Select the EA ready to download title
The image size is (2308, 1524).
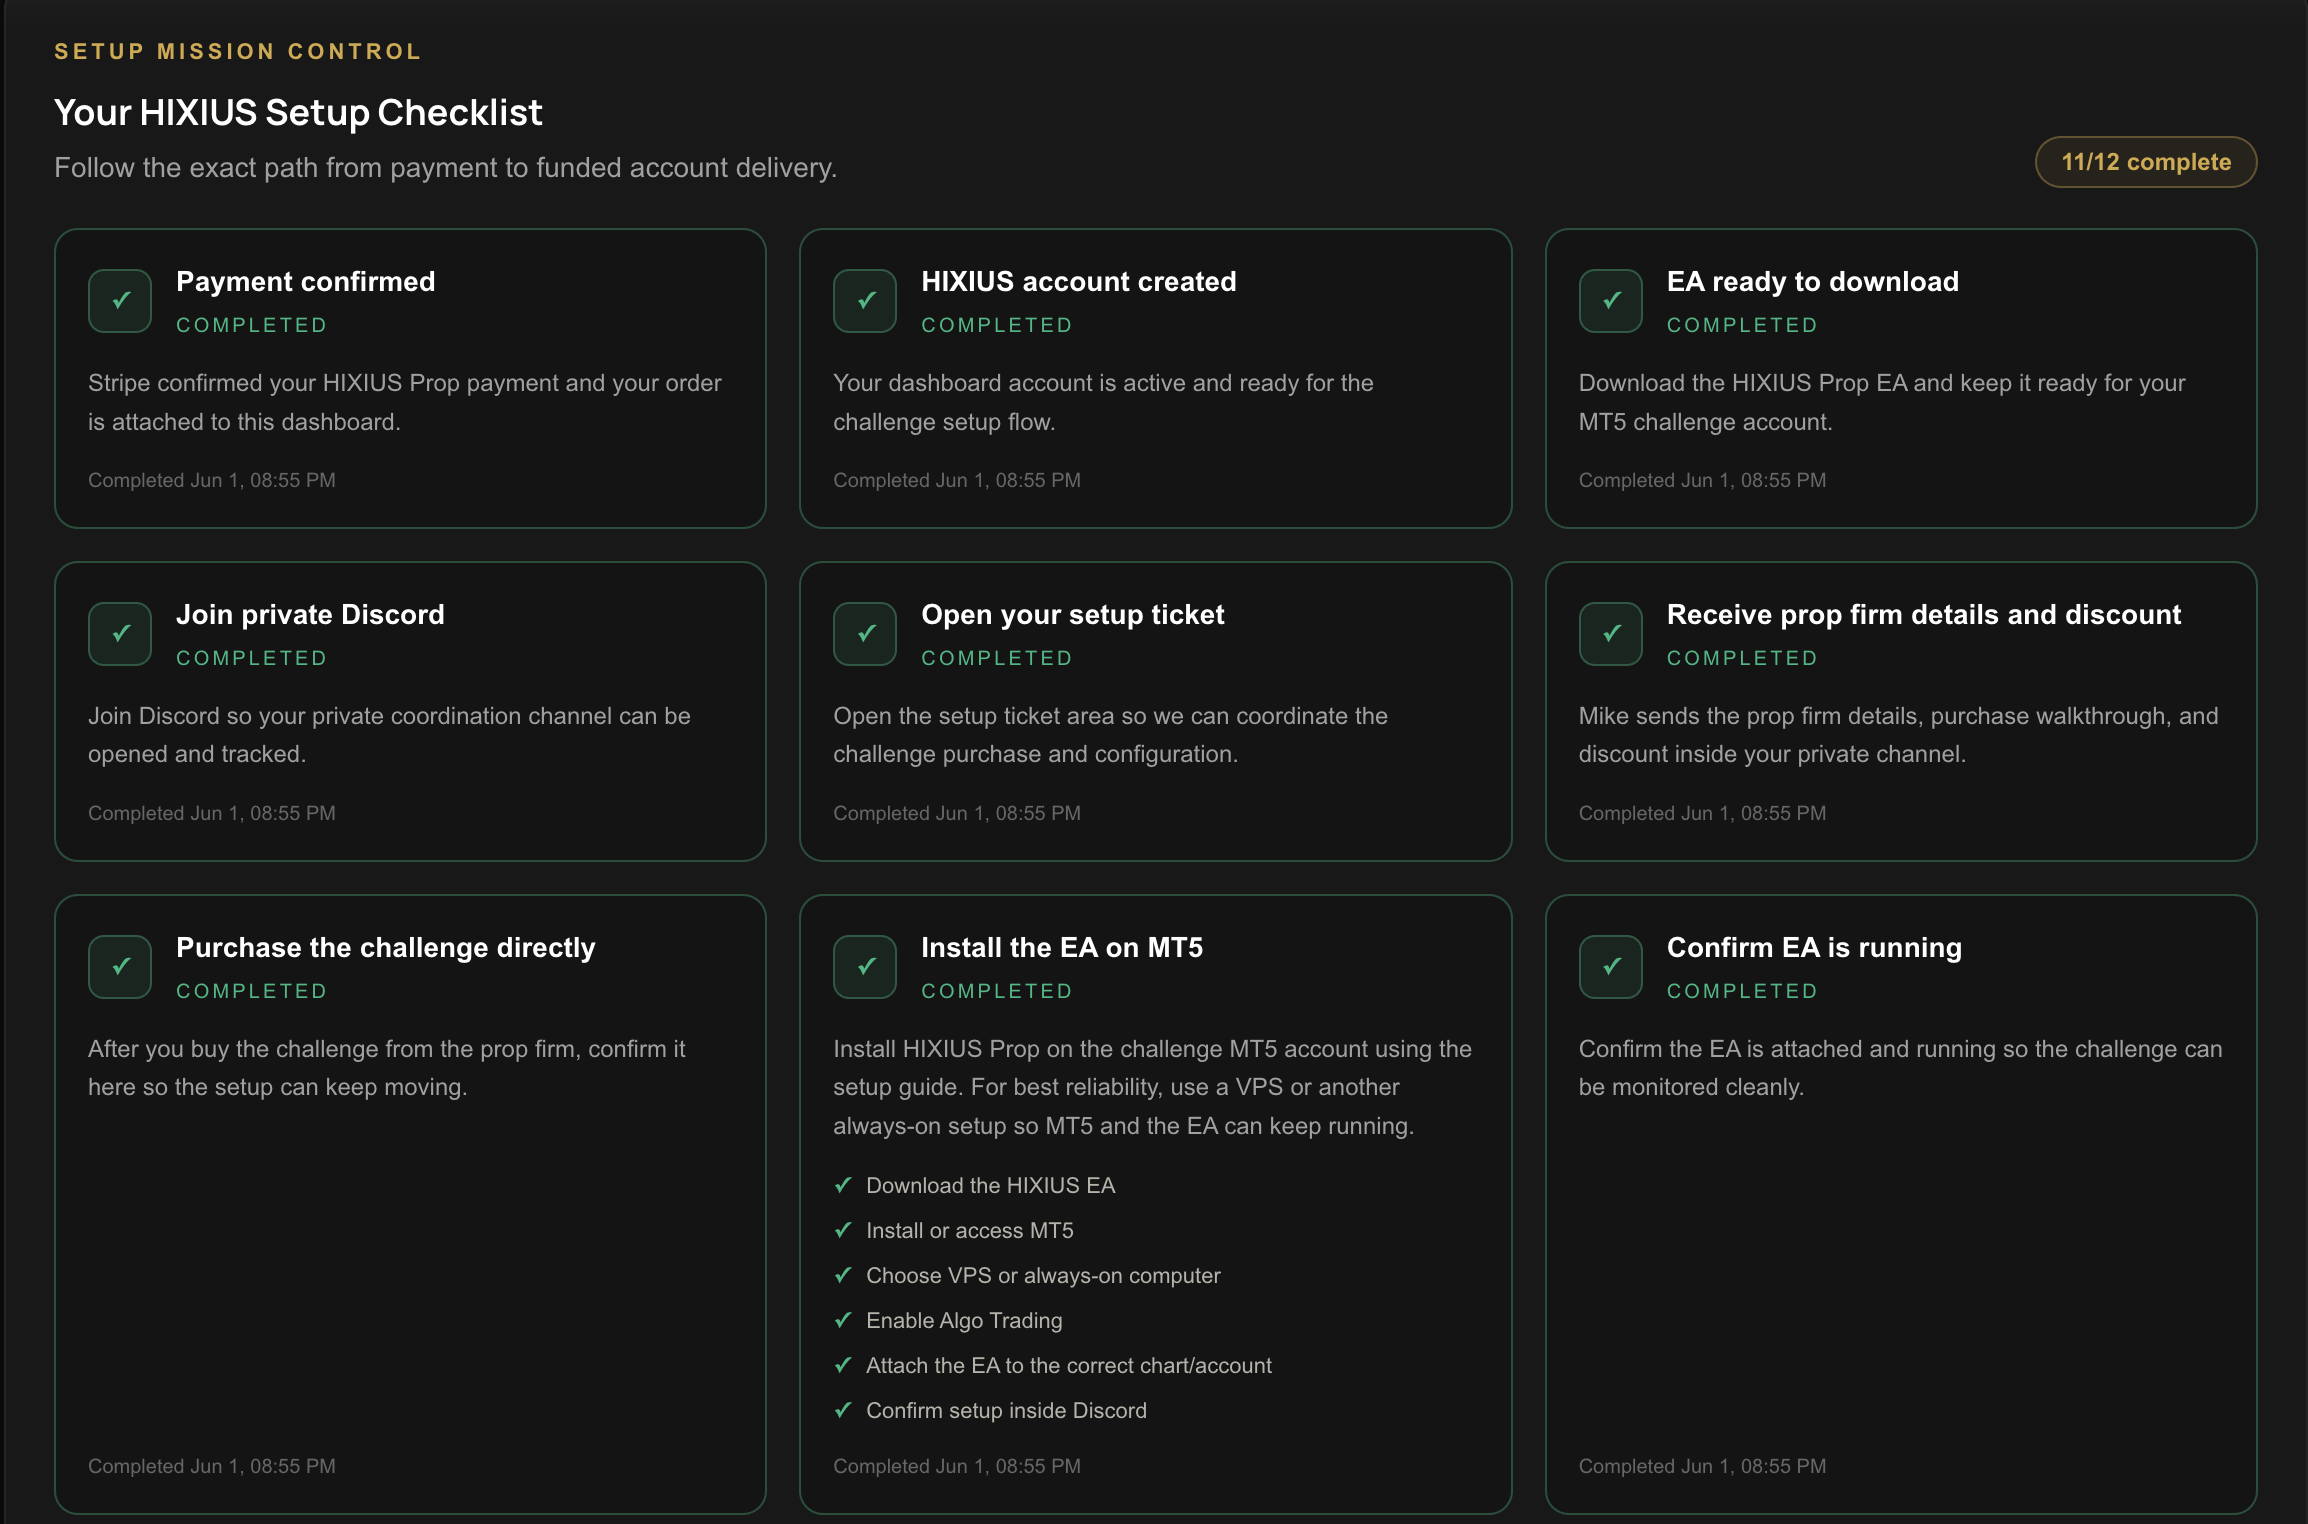[x=1813, y=281]
